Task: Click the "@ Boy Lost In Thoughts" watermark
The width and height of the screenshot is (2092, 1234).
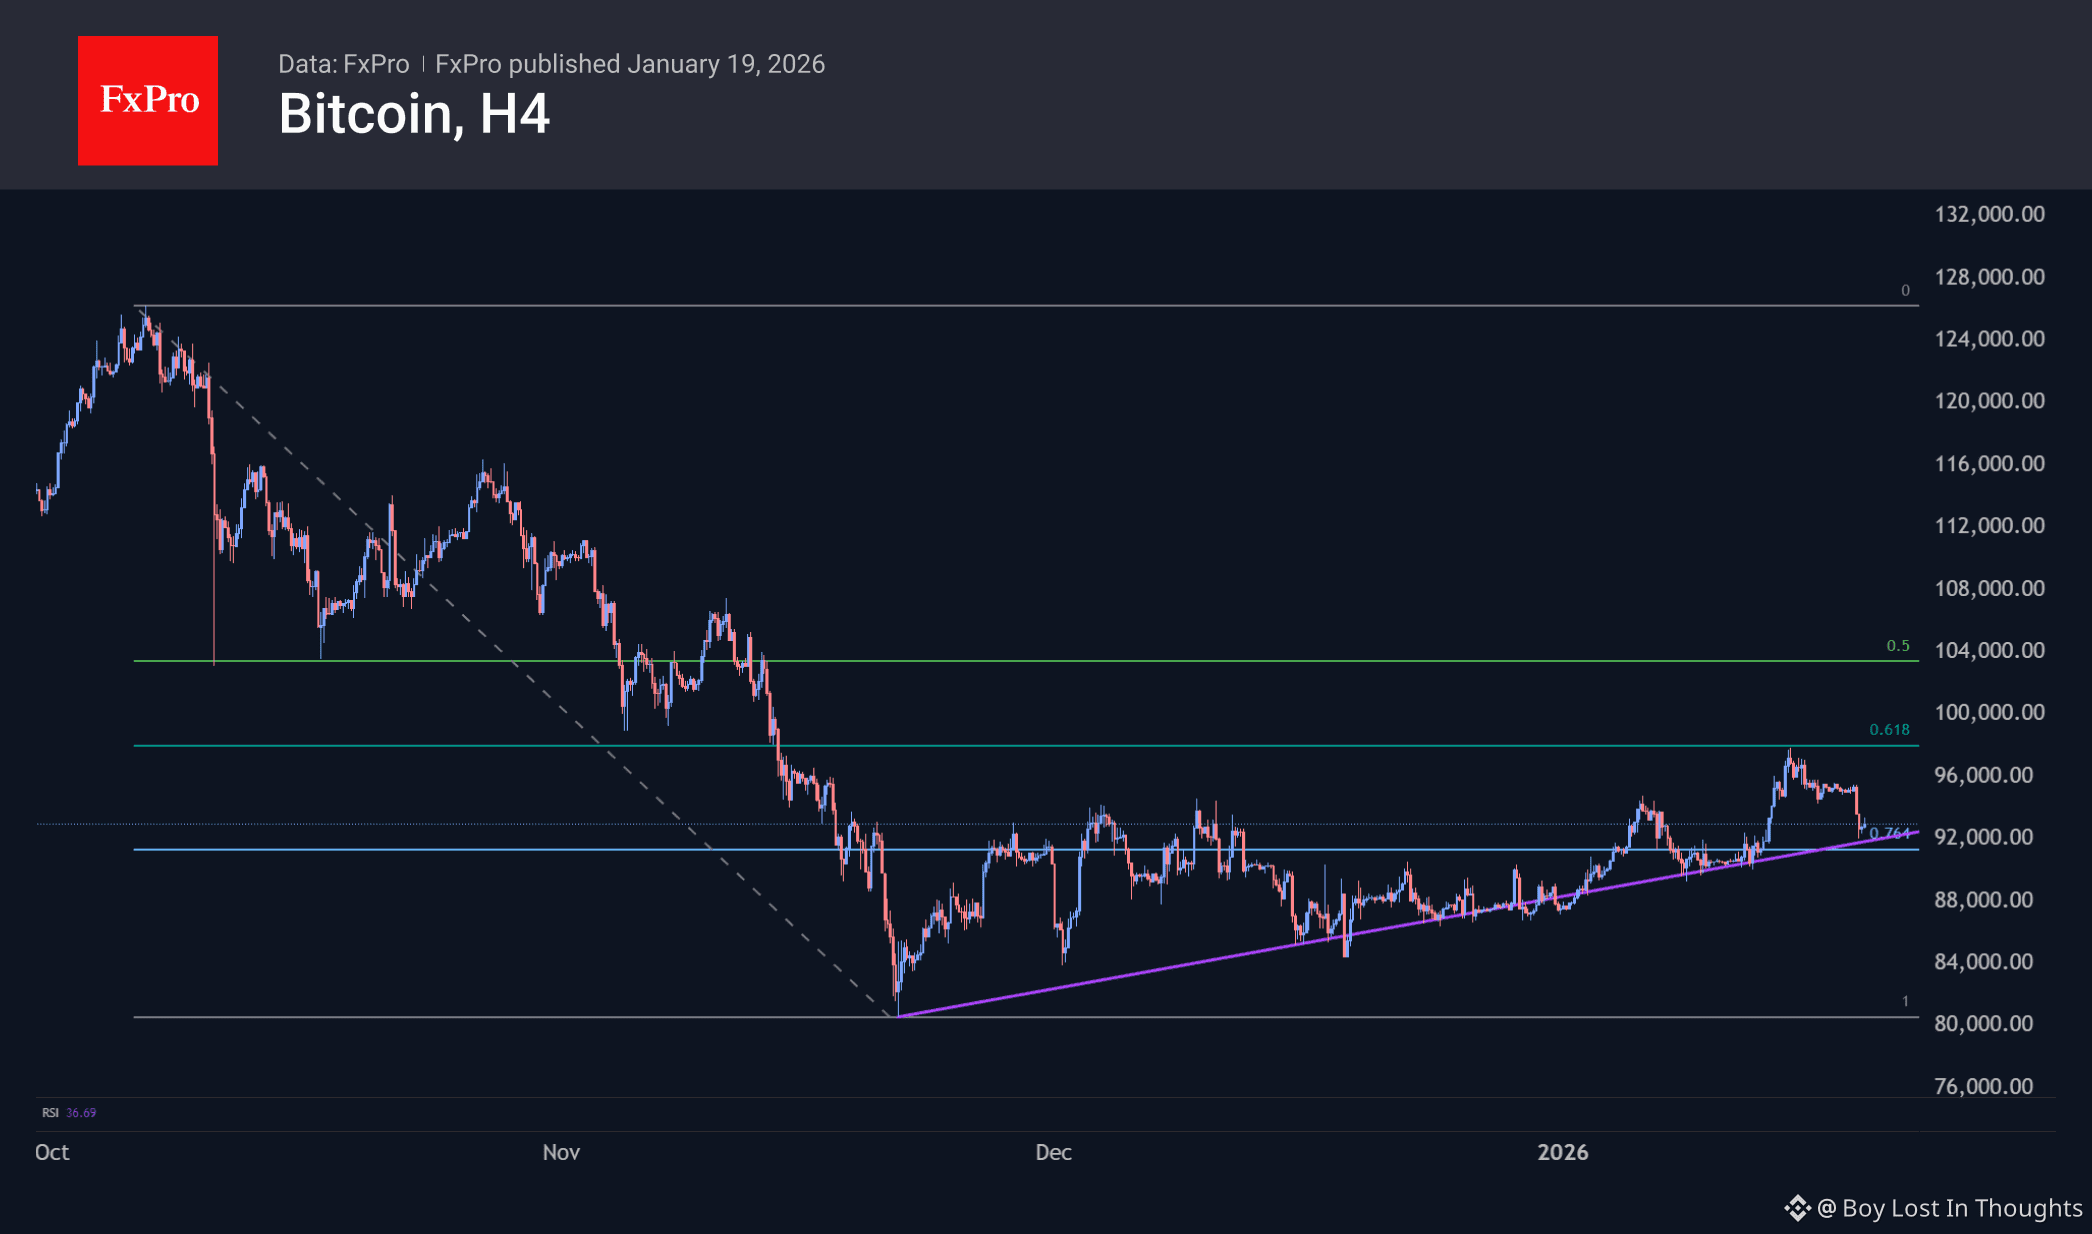Action: (x=1949, y=1208)
